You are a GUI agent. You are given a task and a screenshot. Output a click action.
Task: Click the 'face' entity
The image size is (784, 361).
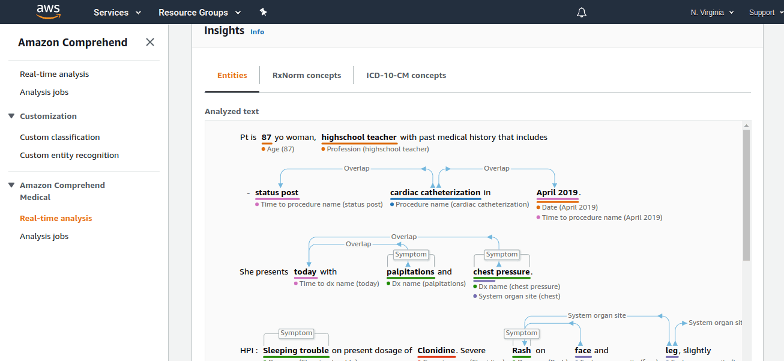(x=583, y=350)
